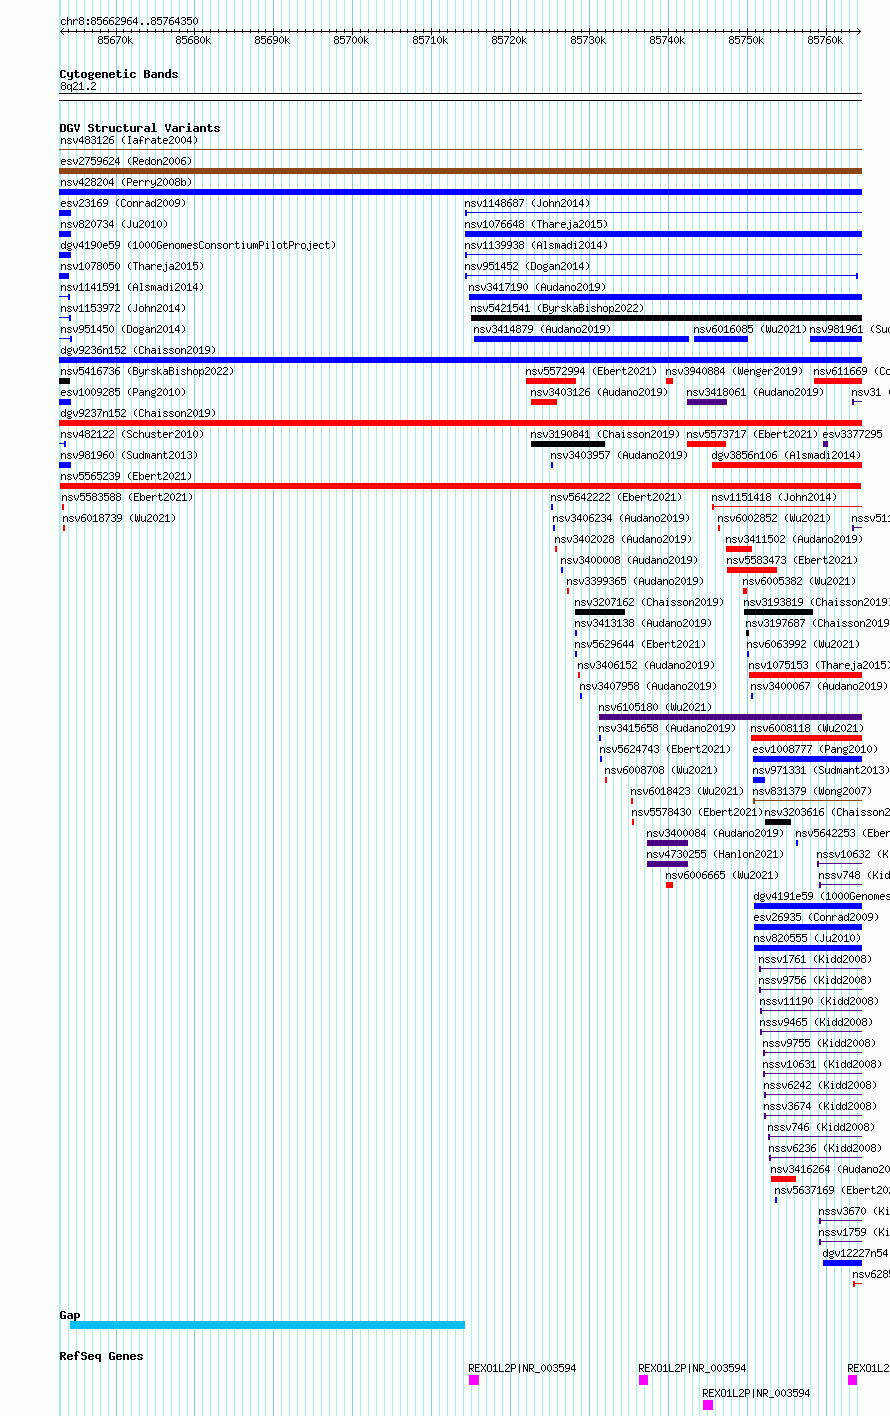Select variant label nsv820555 (Ju2010)

pyautogui.click(x=807, y=938)
